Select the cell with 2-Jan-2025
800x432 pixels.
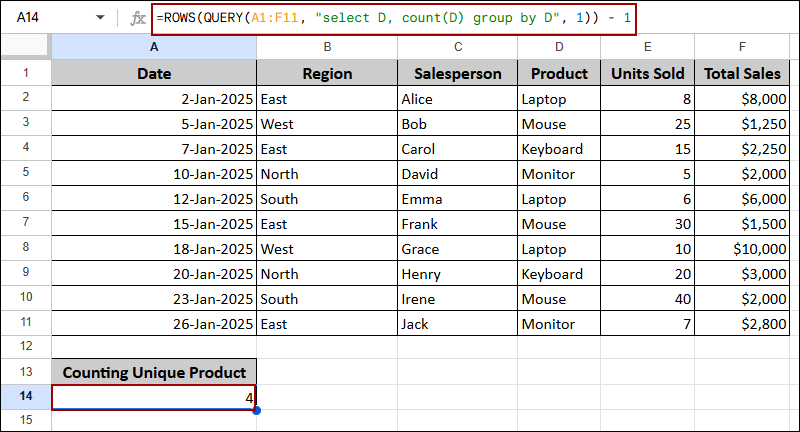154,98
